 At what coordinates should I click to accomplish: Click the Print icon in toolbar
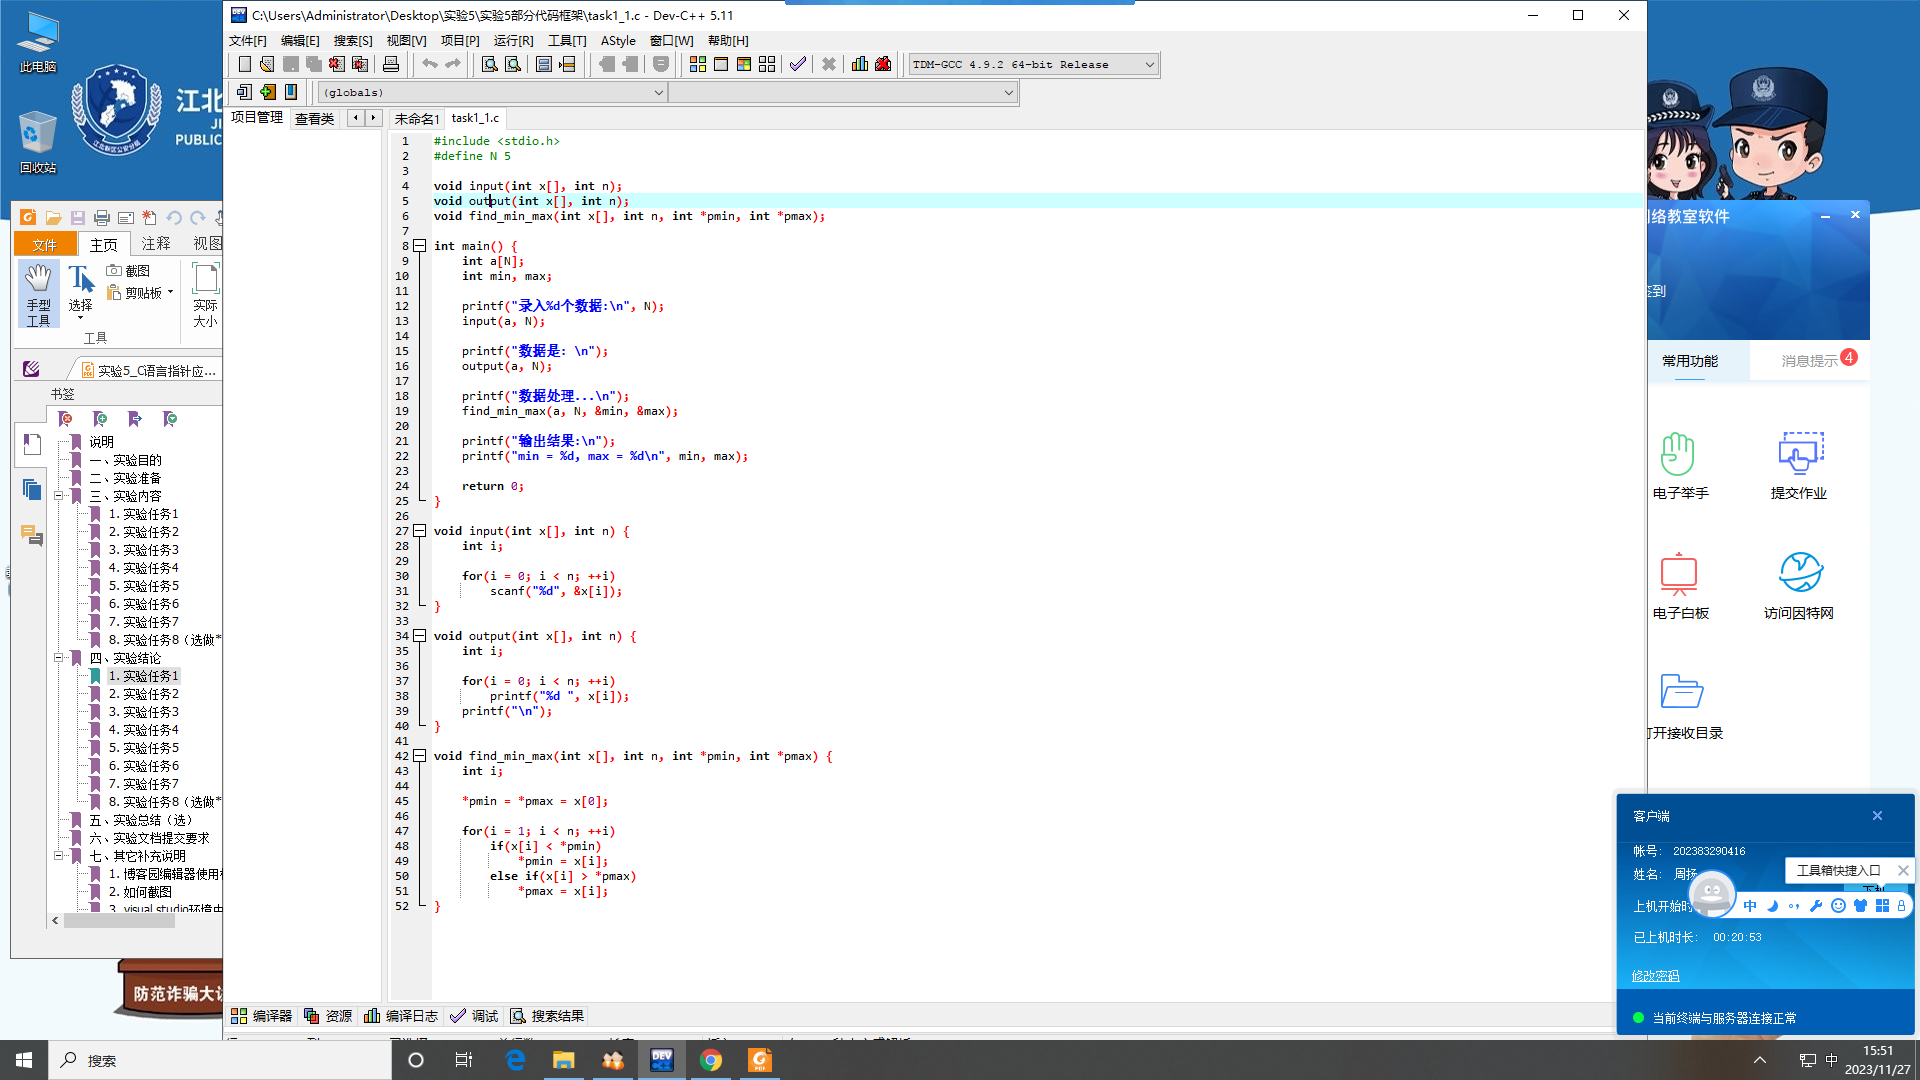point(391,64)
